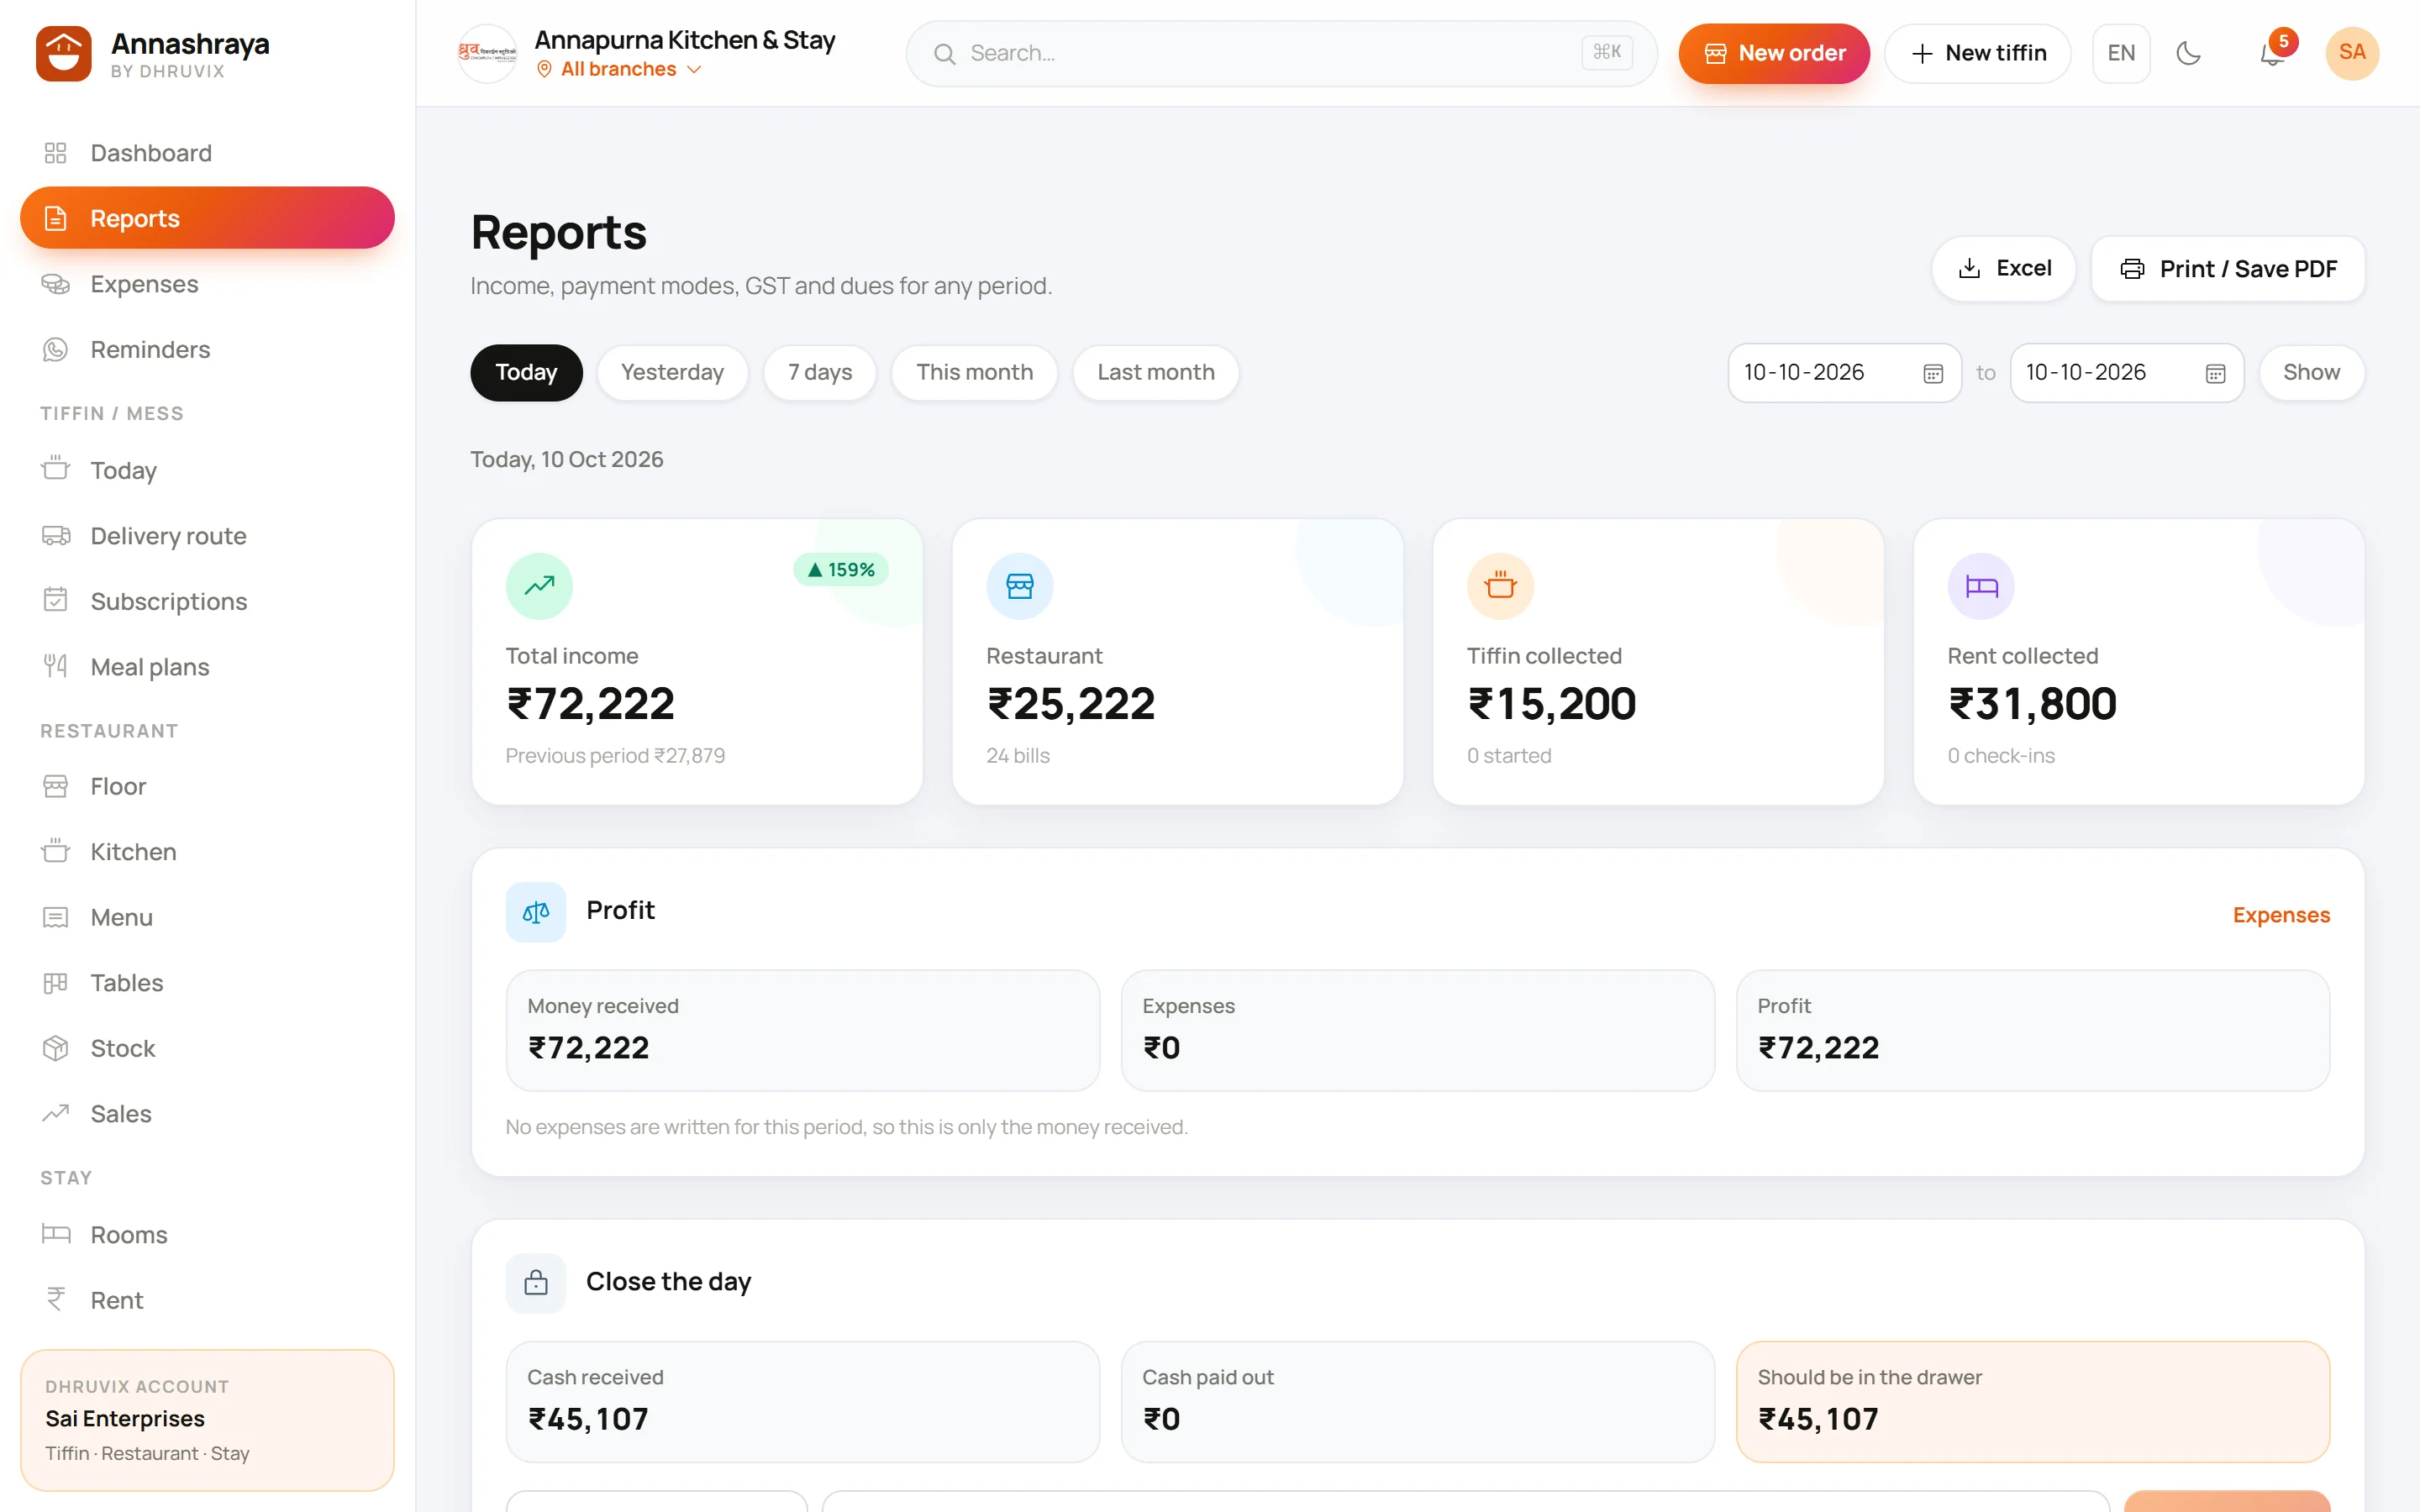Select the Yesterday period filter
The image size is (2420, 1512).
tap(672, 373)
